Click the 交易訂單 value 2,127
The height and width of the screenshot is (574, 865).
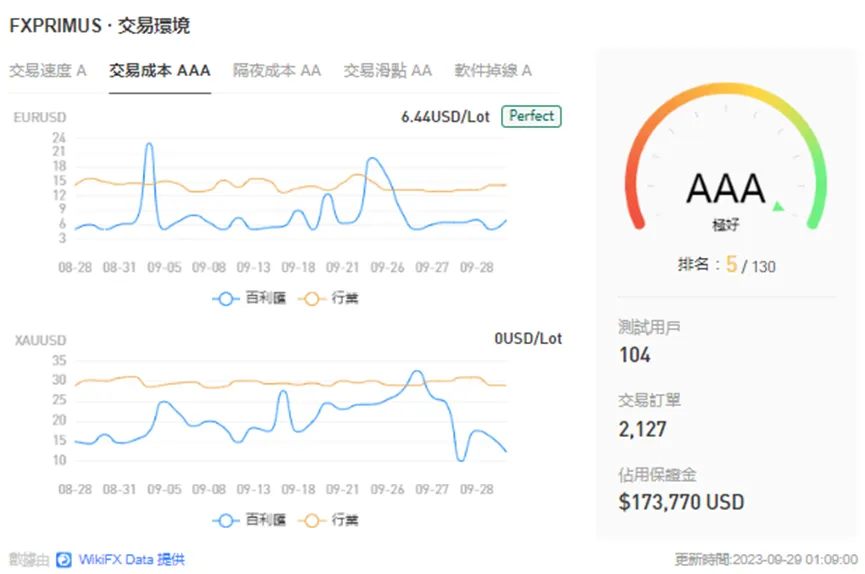642,429
